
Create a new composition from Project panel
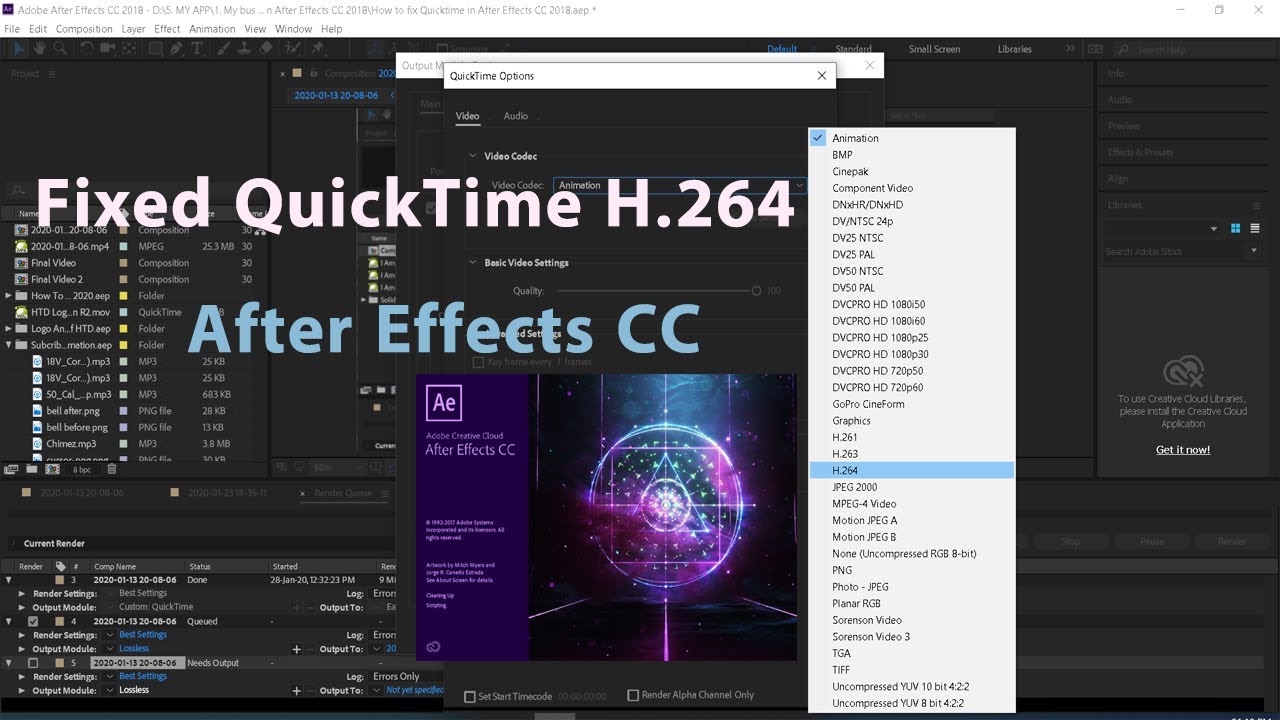coord(52,469)
